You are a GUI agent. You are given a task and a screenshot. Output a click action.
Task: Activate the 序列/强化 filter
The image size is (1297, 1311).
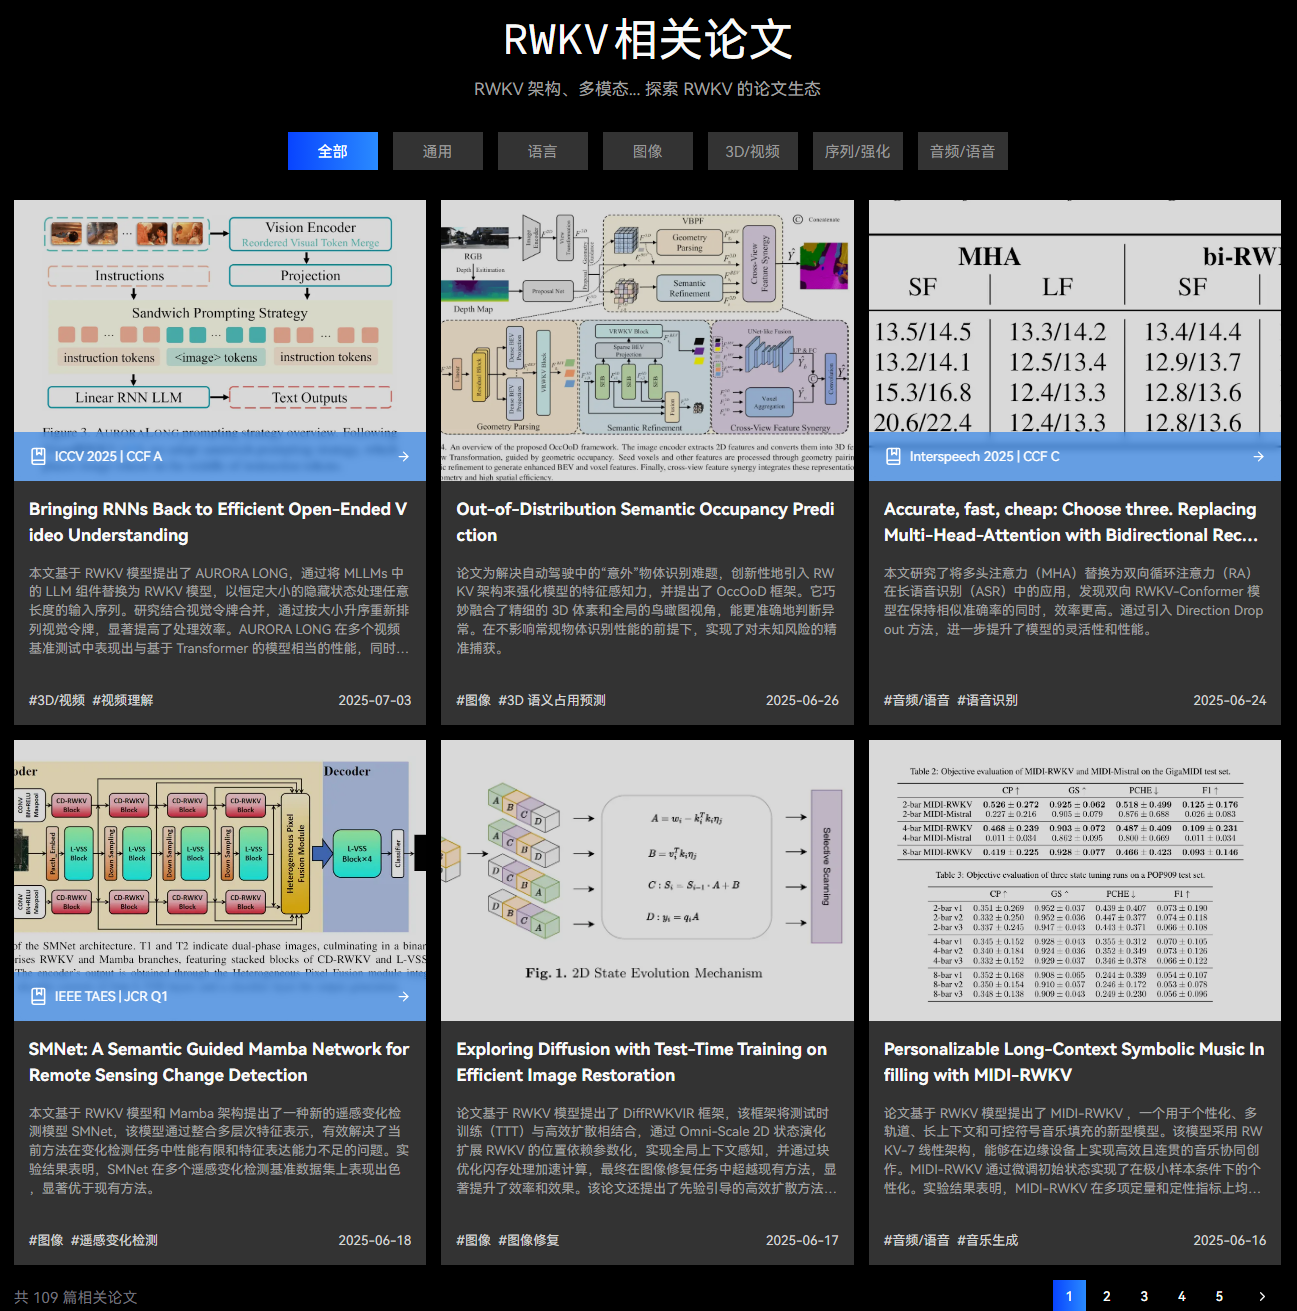(856, 151)
